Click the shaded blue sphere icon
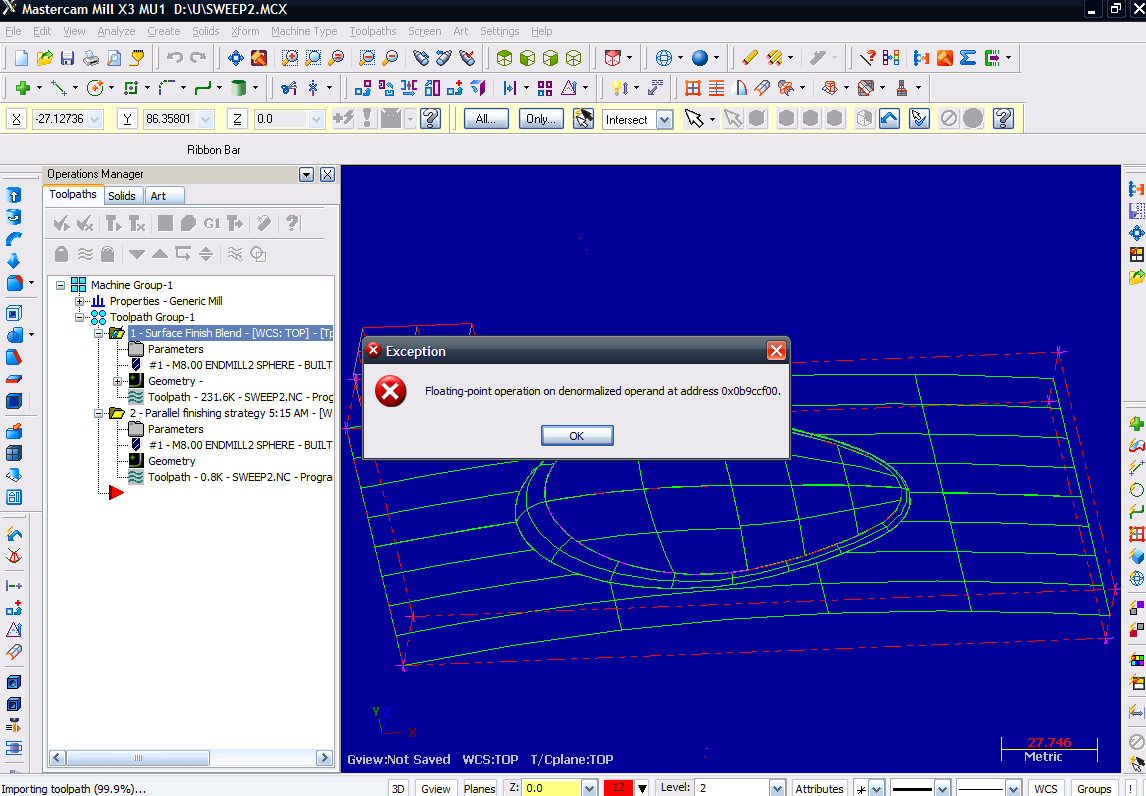This screenshot has width=1146, height=796. point(699,58)
